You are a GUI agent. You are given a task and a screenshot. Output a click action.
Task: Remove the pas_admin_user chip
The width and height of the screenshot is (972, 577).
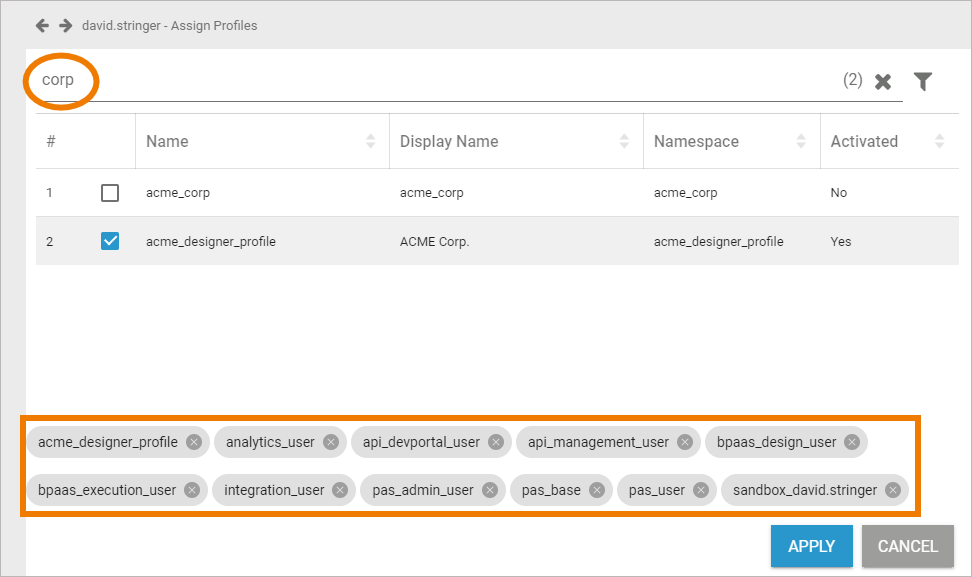(x=490, y=490)
